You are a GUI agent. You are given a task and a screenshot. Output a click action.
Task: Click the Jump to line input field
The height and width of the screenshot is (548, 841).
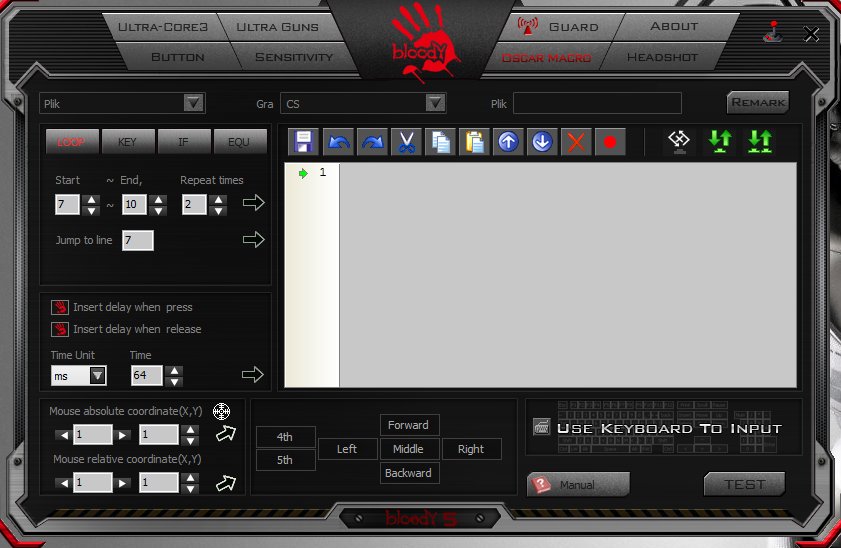138,240
